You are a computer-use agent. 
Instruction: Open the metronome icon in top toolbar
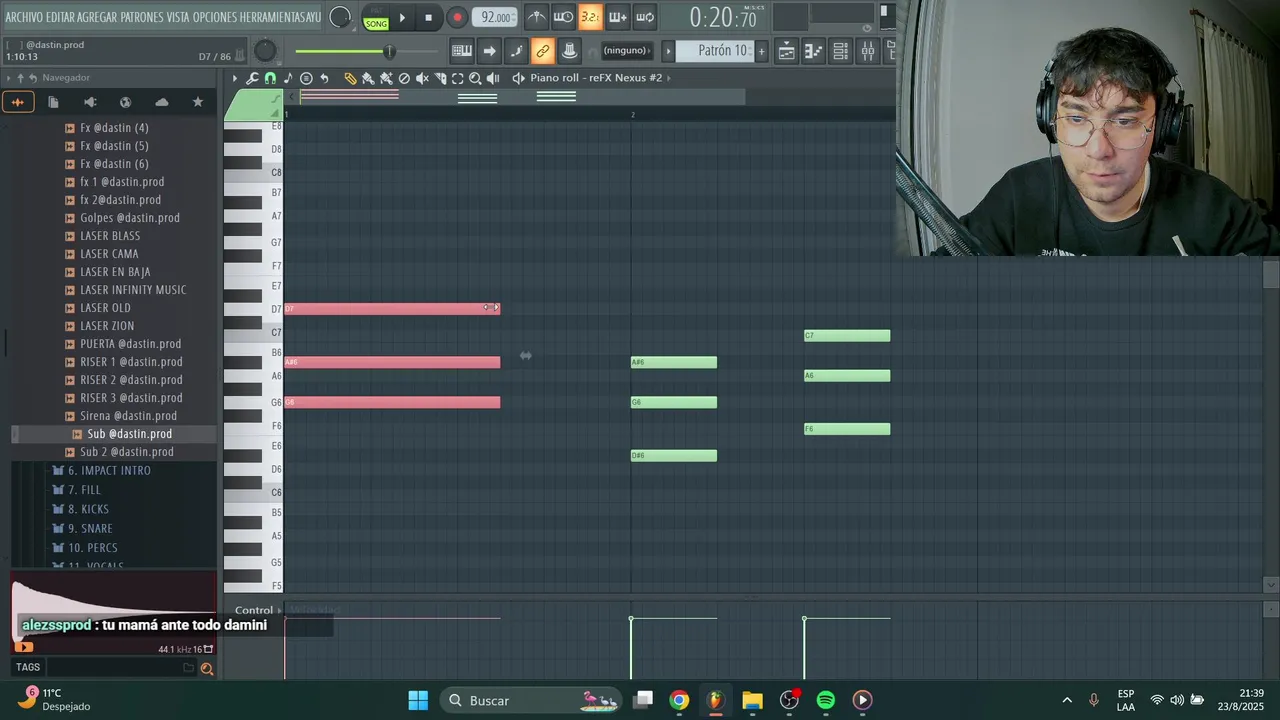coord(537,17)
